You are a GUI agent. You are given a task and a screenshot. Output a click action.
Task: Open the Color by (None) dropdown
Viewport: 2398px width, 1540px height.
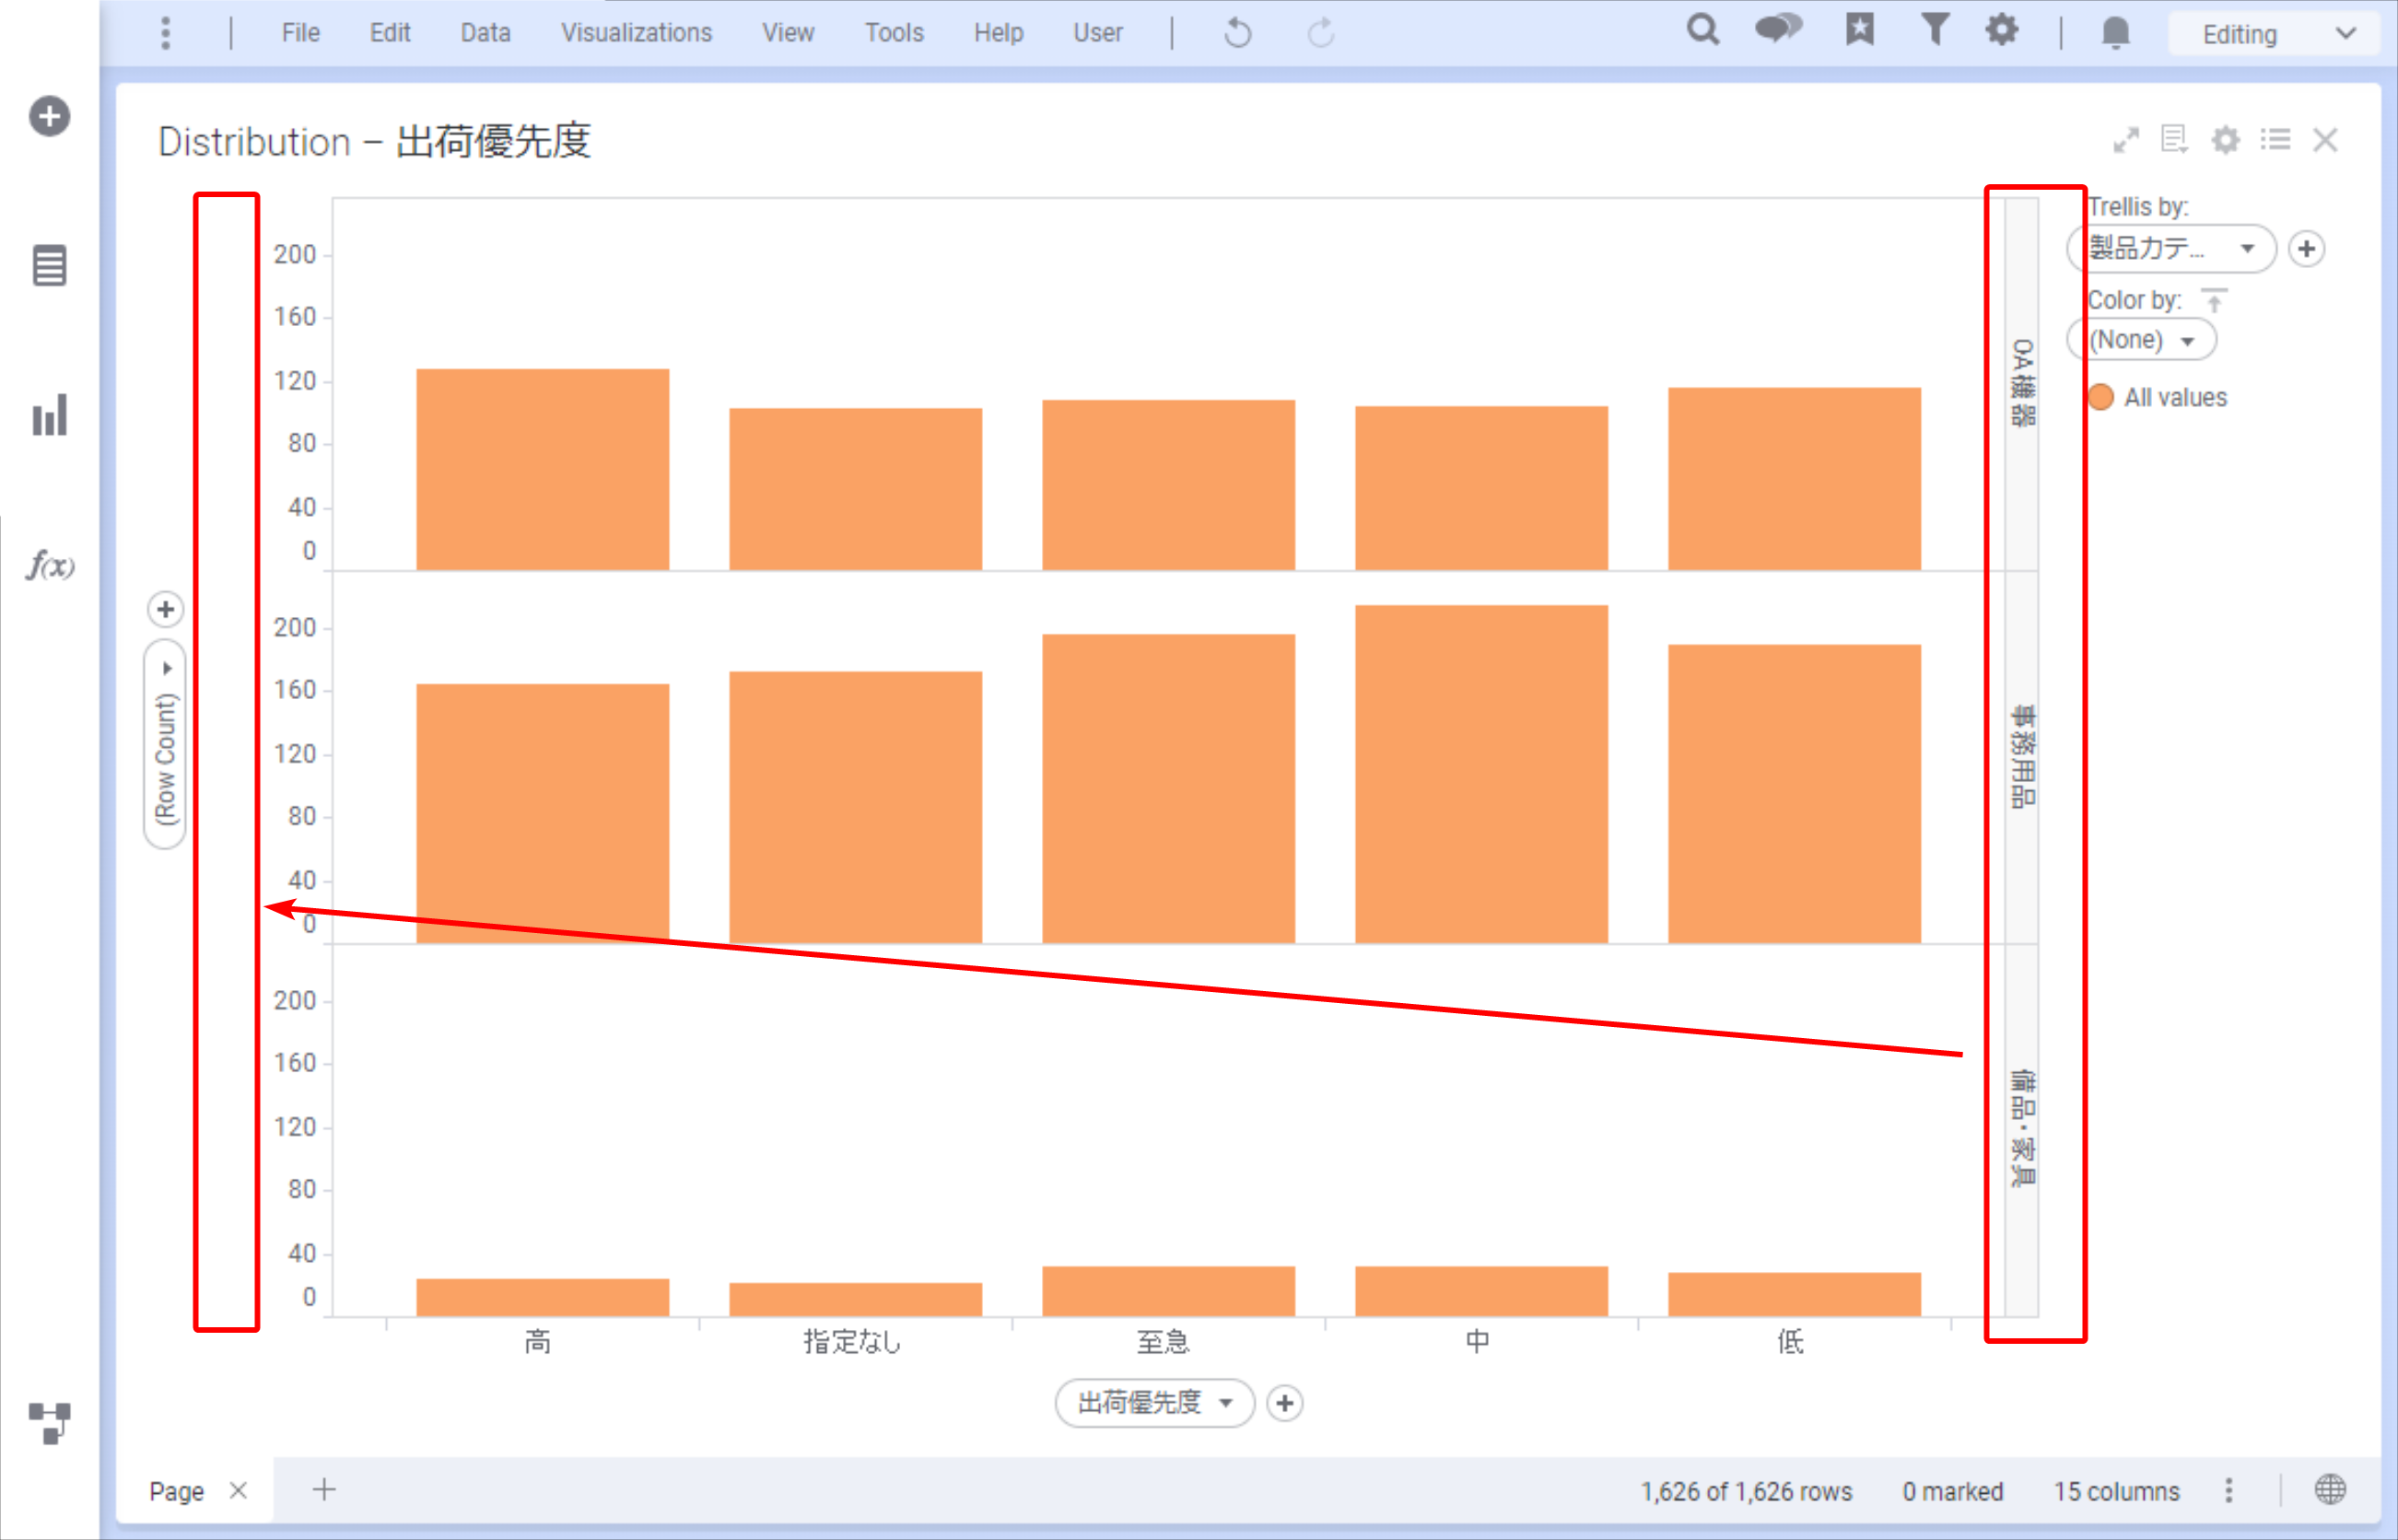point(2187,341)
